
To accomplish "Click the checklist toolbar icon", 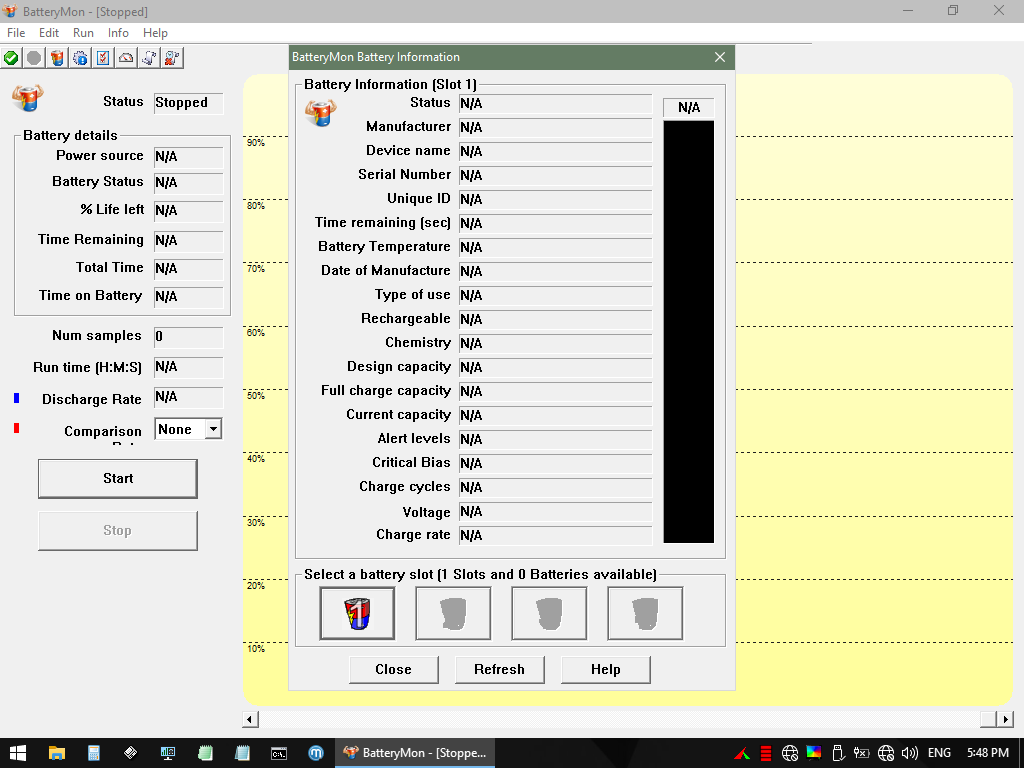I will pyautogui.click(x=103, y=58).
